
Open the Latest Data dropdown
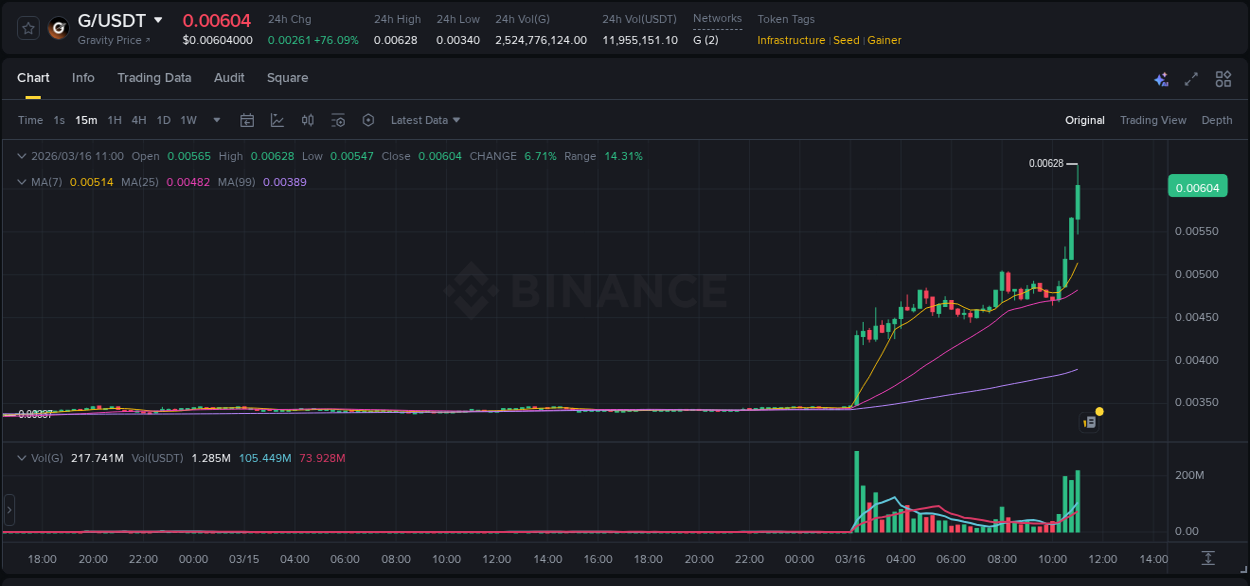[x=424, y=120]
